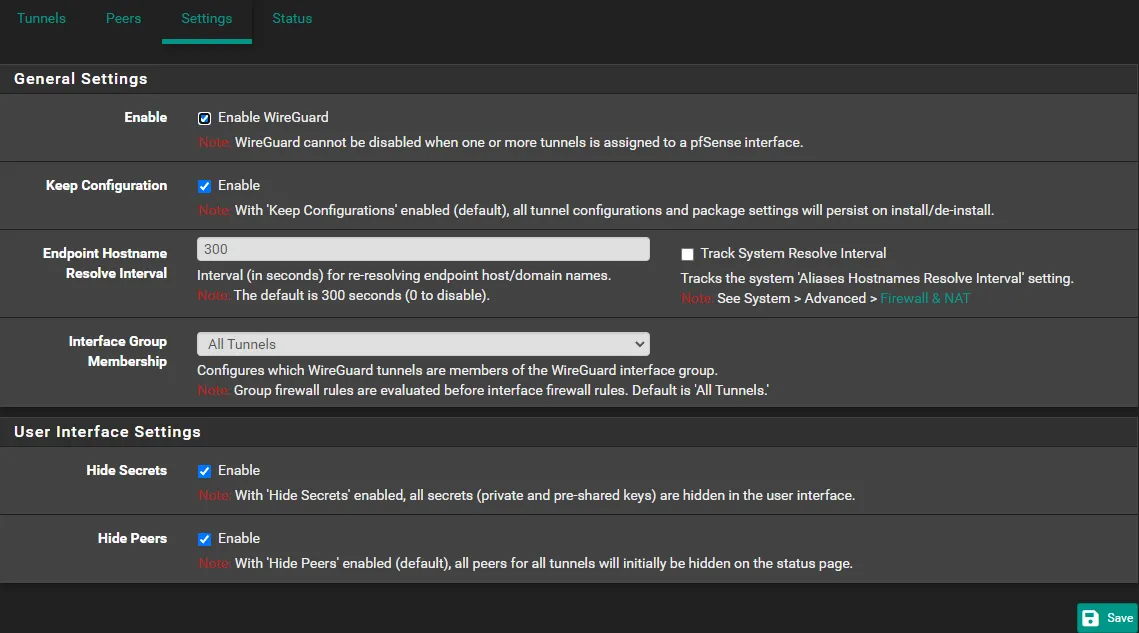Switch to the Tunnels tab

coord(41,17)
